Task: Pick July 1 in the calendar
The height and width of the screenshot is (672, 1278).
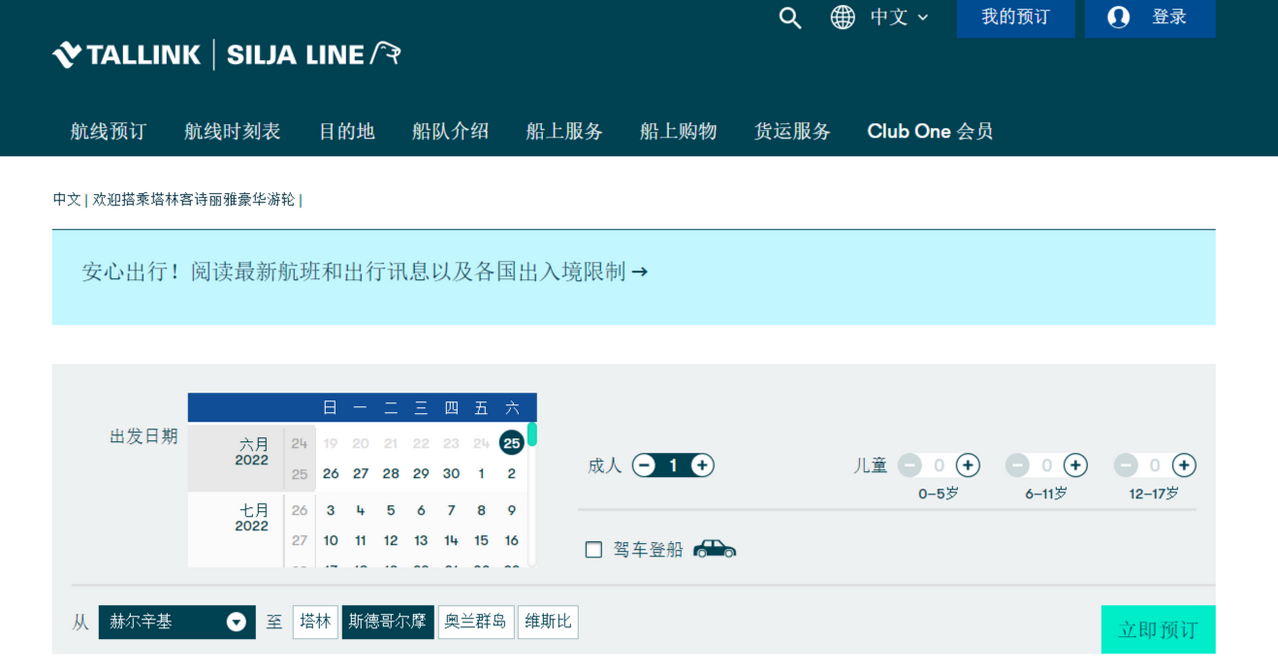Action: (481, 474)
